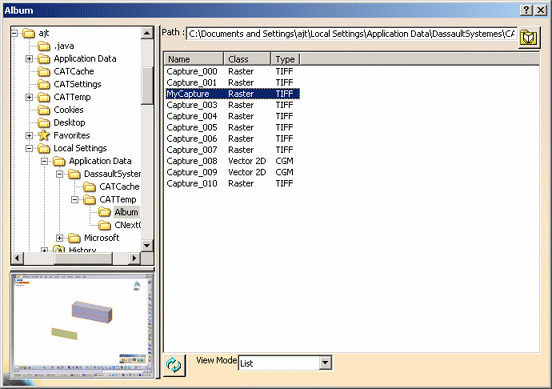
Task: Select the Album folder in tree
Action: [126, 212]
